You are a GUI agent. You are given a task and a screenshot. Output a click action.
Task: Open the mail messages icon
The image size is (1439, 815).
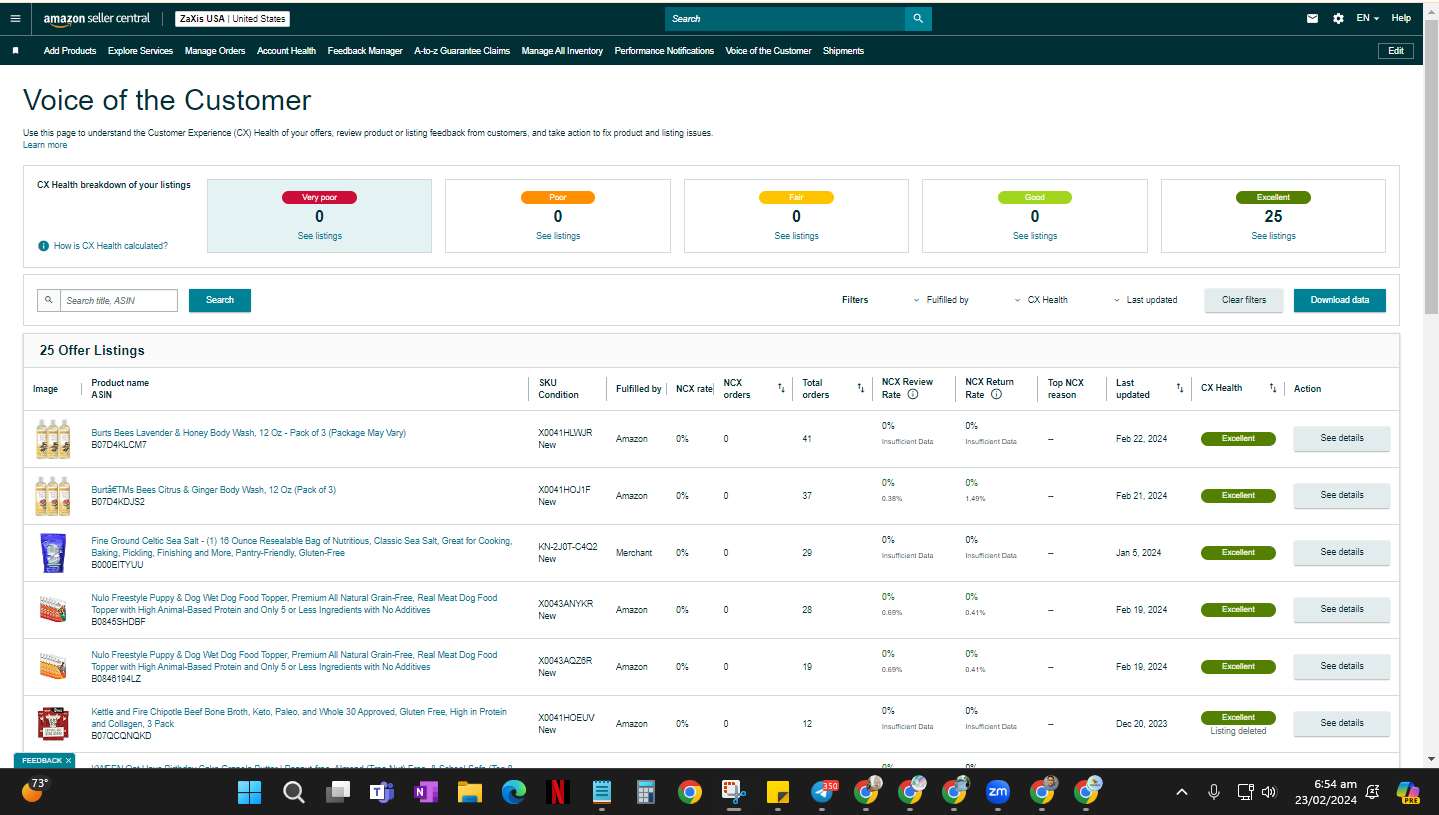tap(1312, 18)
